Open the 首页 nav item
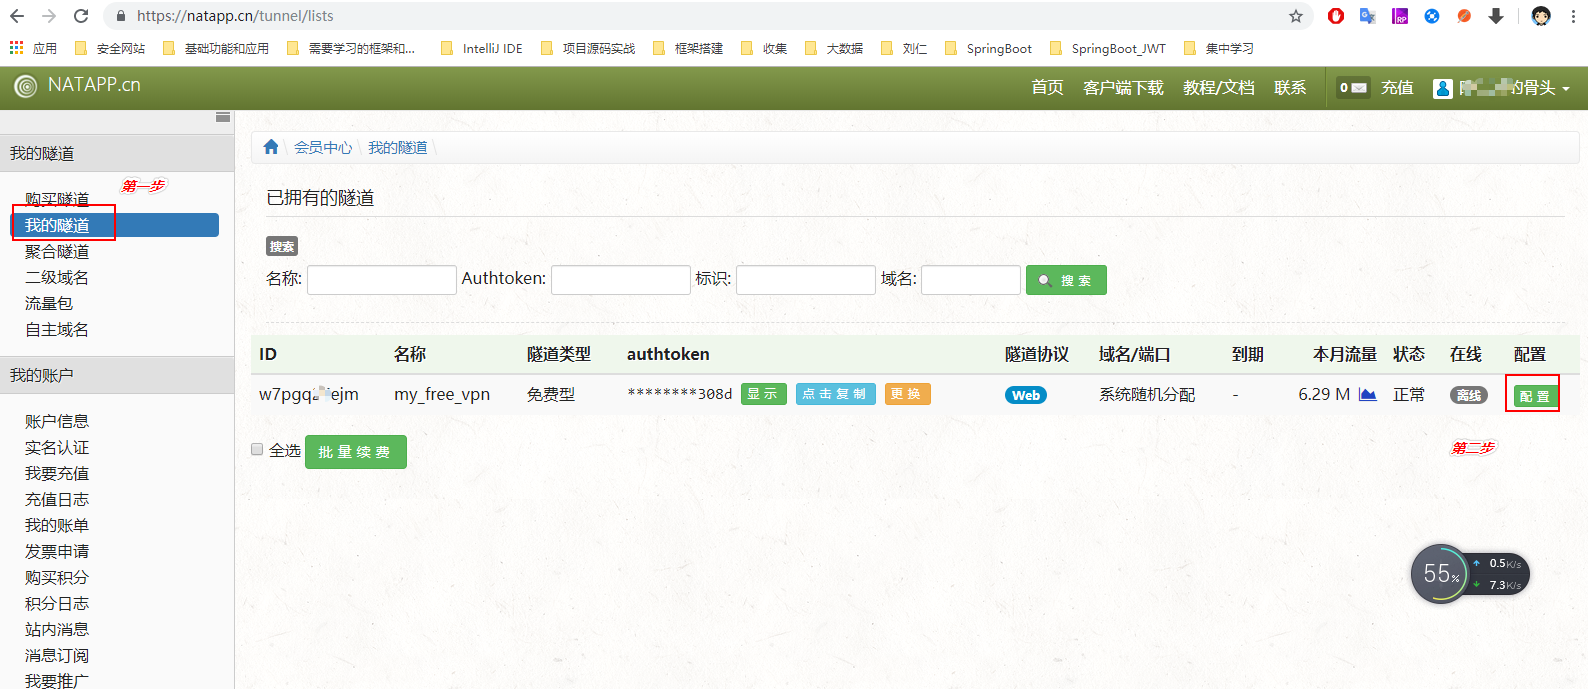Image resolution: width=1588 pixels, height=689 pixels. 1047,88
